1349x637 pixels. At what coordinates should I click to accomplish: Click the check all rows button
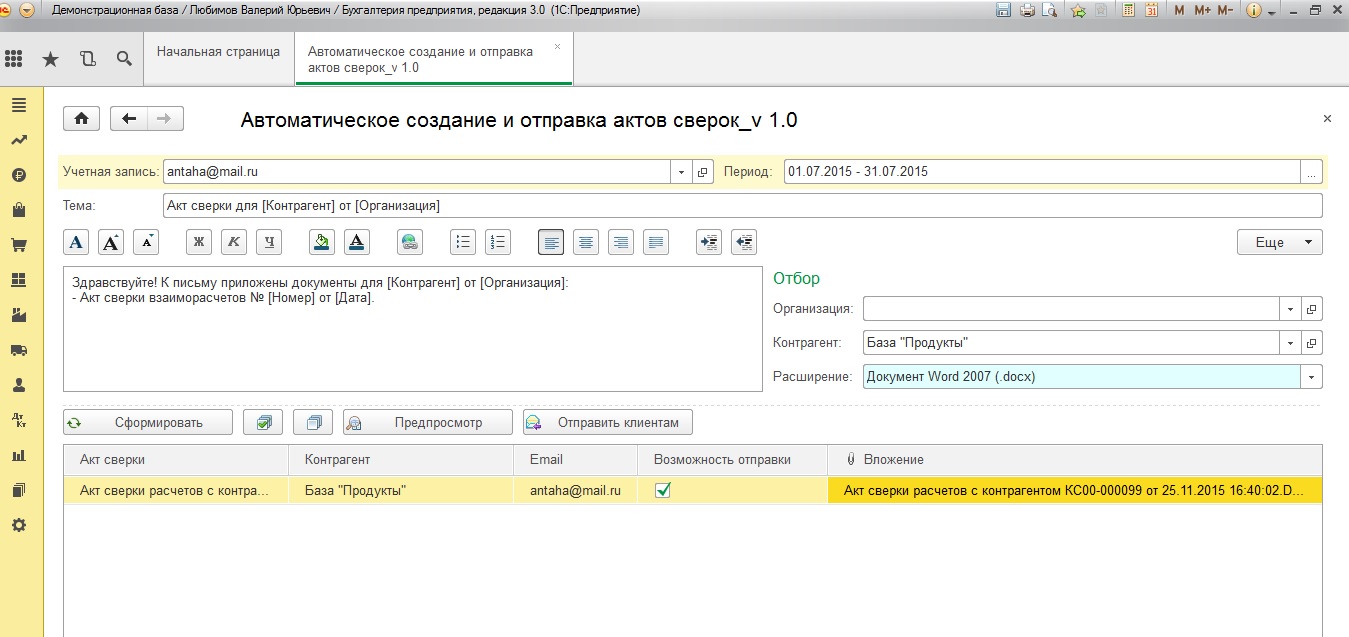tap(263, 422)
